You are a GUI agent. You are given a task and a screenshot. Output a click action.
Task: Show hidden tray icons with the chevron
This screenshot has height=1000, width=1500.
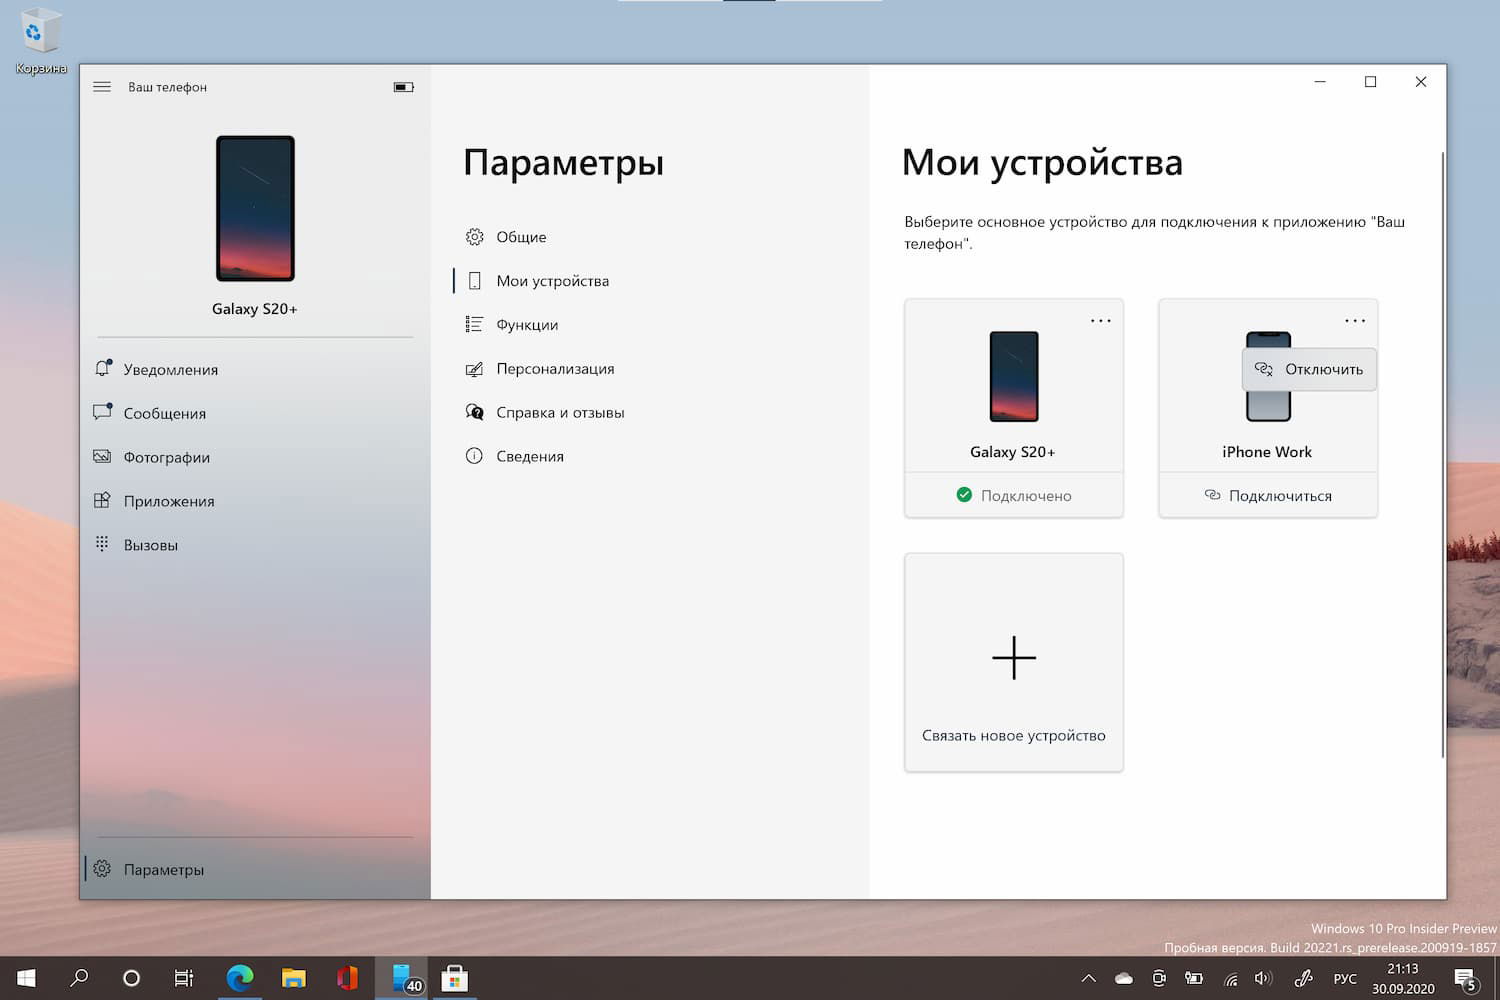click(x=1089, y=978)
